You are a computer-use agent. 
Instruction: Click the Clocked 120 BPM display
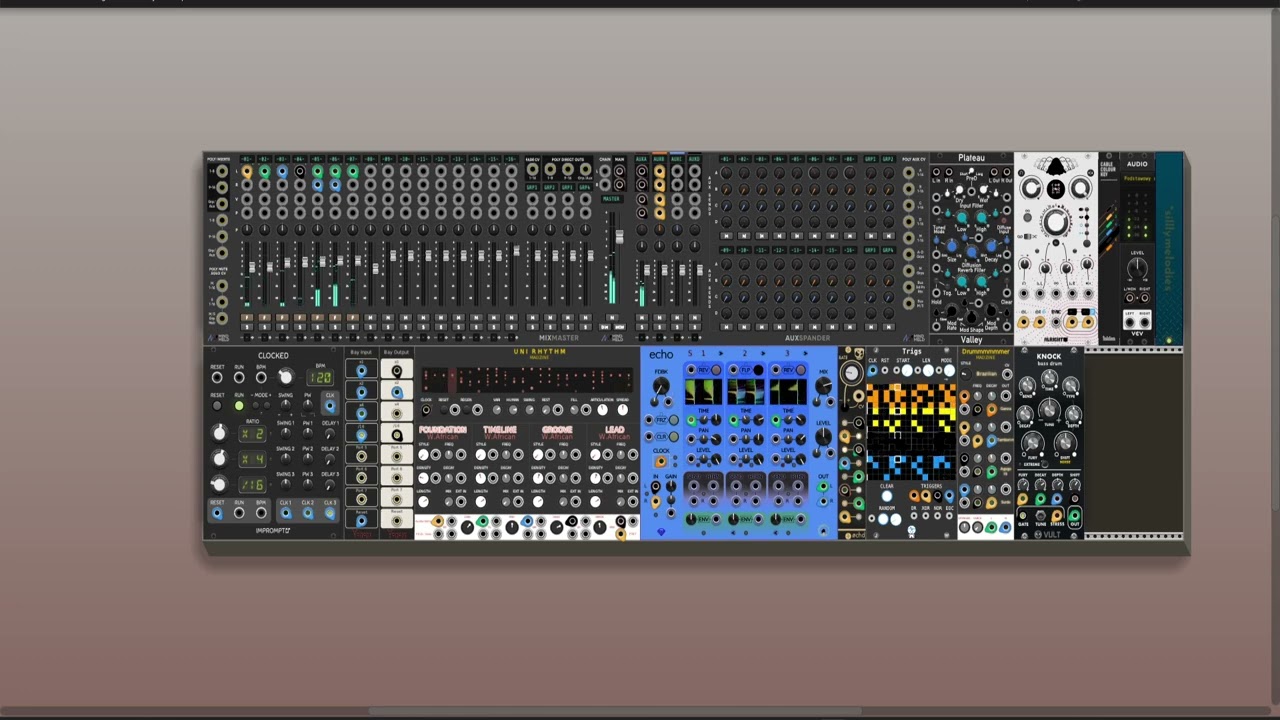pyautogui.click(x=320, y=378)
